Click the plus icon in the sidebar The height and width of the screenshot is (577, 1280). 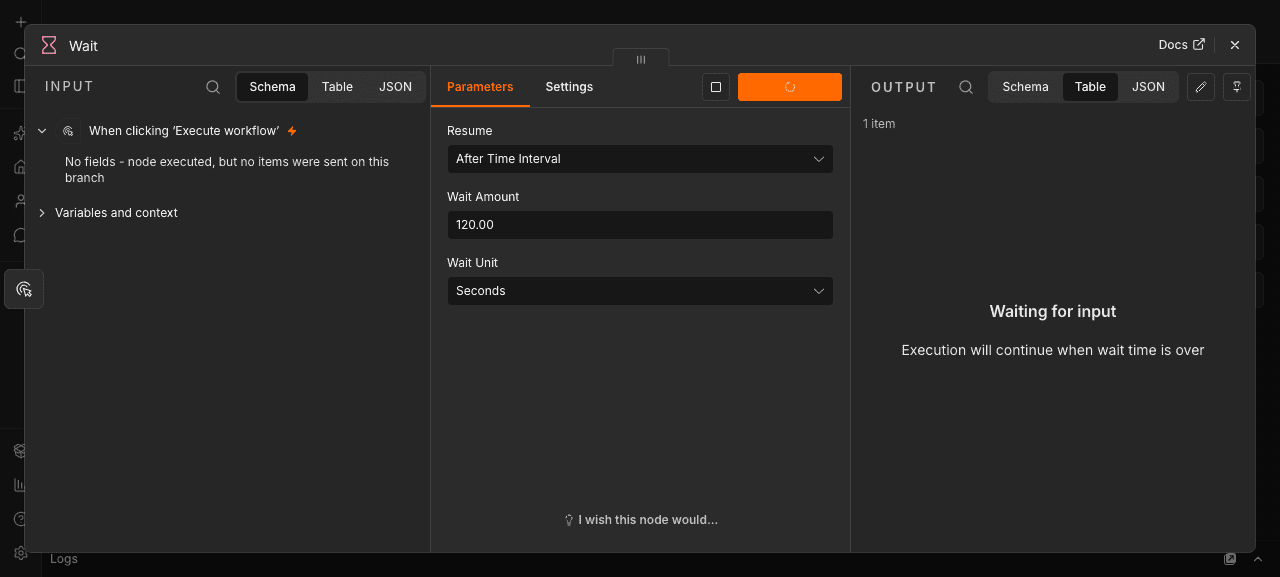(x=20, y=22)
